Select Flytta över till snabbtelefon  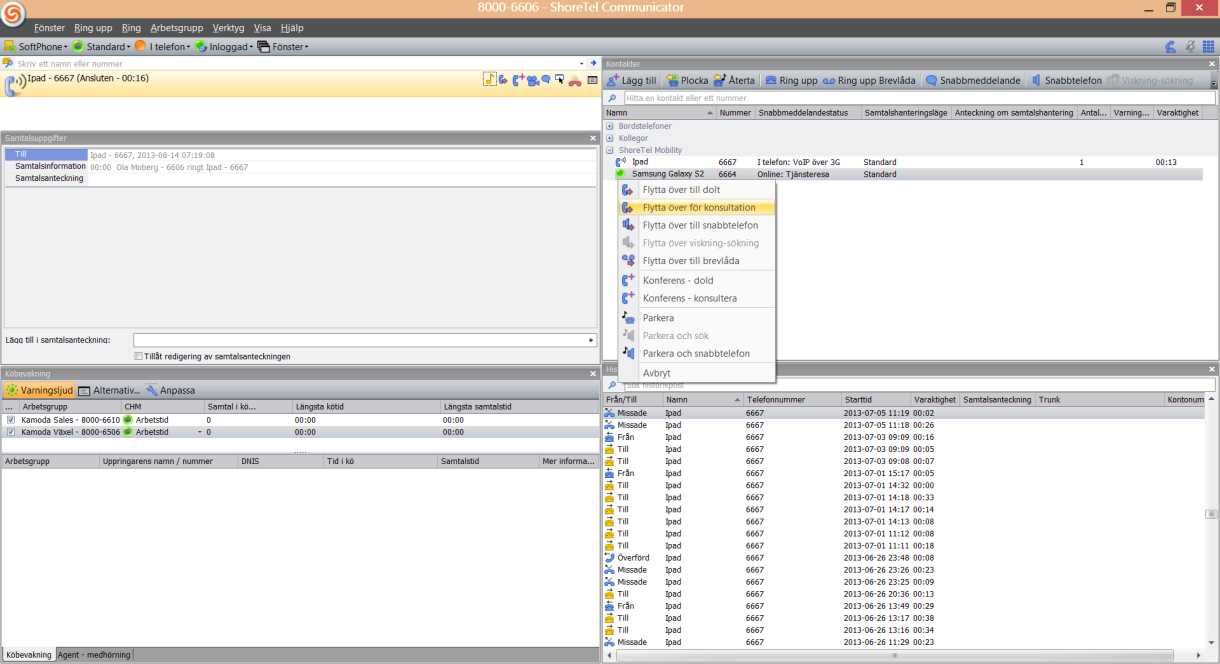(x=697, y=225)
